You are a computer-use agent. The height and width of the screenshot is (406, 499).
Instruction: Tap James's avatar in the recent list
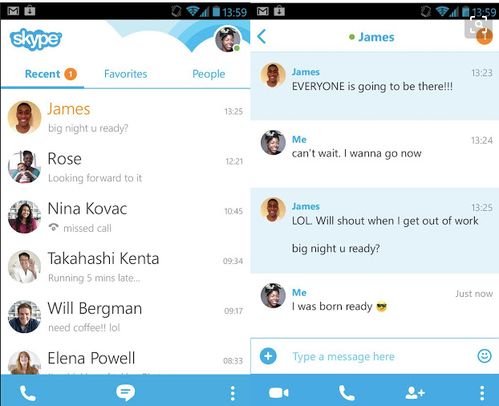tap(24, 117)
